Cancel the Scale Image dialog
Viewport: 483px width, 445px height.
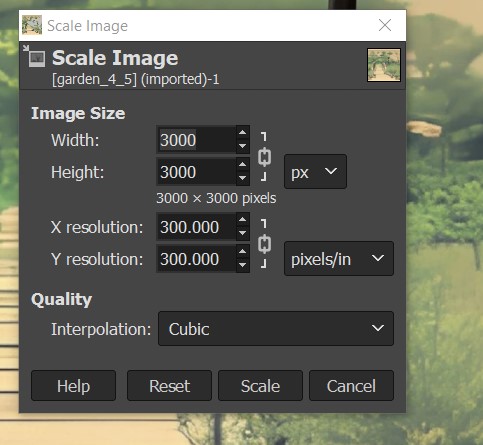(351, 386)
